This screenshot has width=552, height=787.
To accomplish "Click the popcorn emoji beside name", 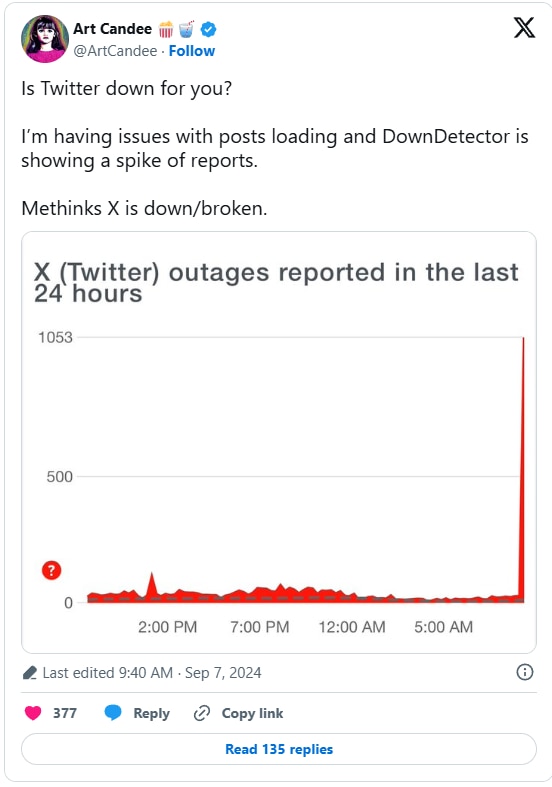I will (x=166, y=30).
